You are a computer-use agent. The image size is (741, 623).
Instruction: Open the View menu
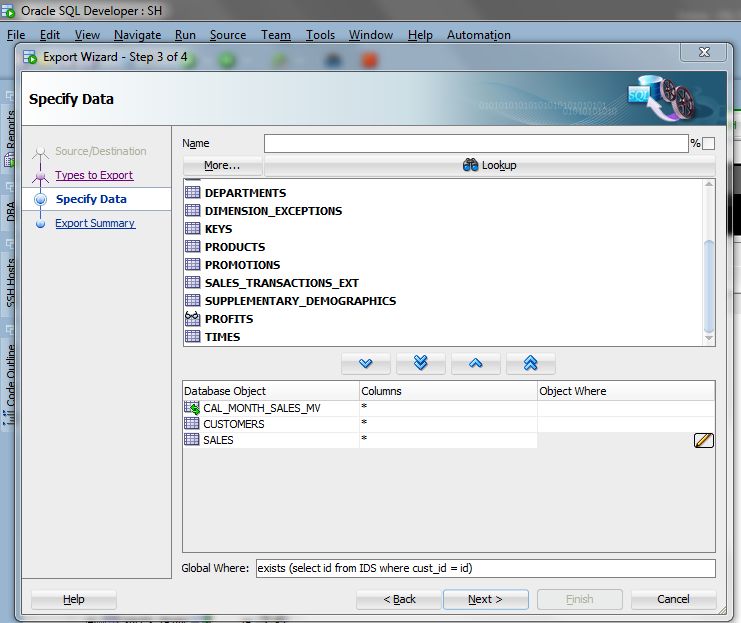coord(87,35)
